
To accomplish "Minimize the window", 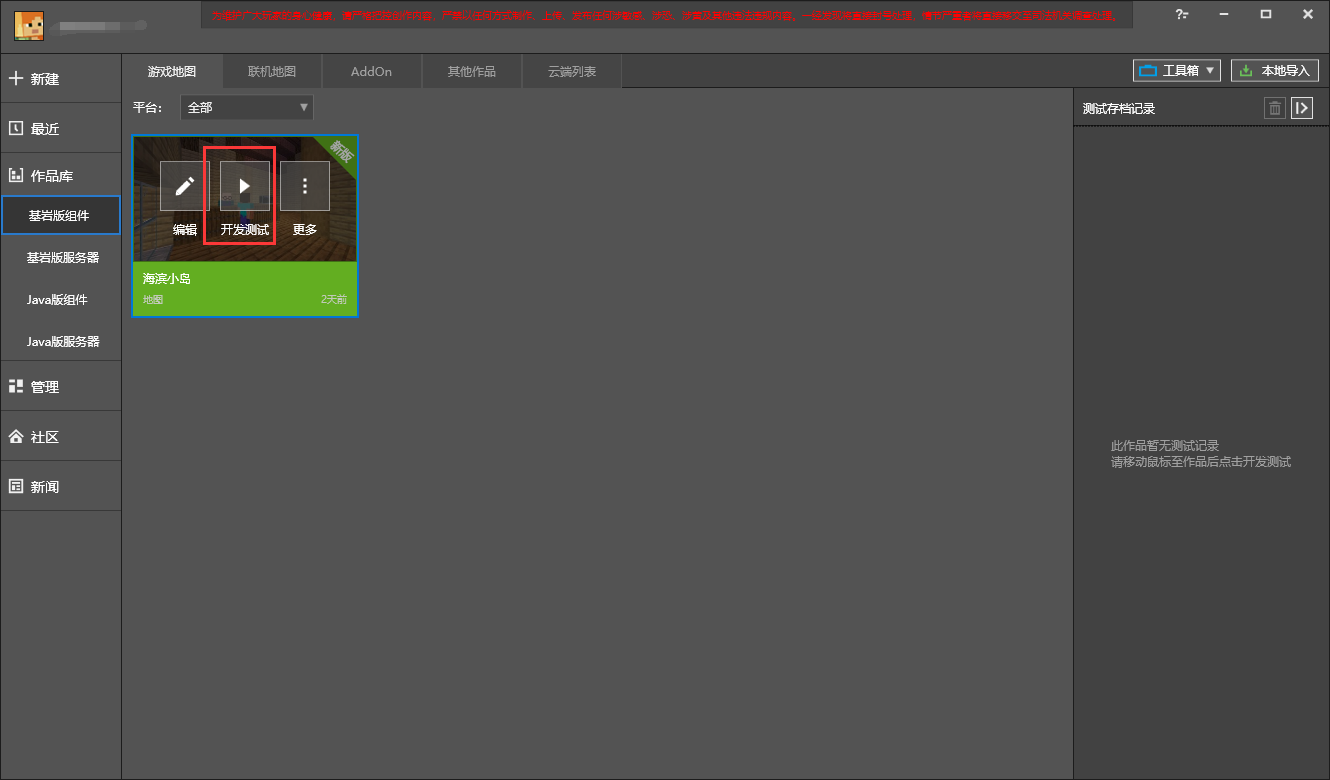I will pos(1226,14).
